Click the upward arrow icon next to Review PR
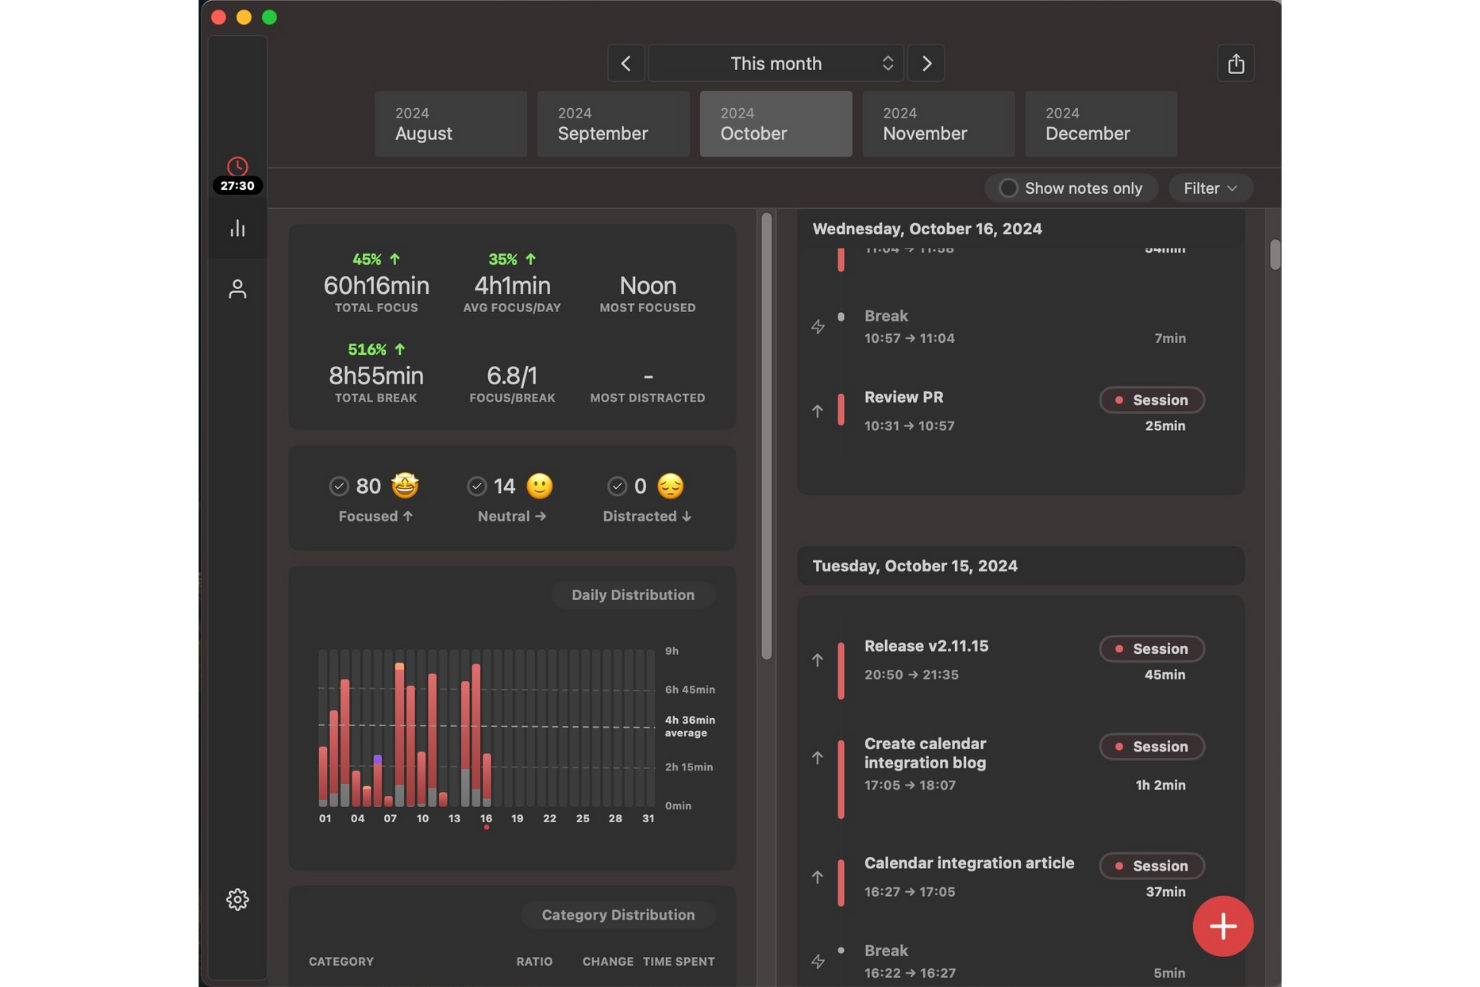1480x987 pixels. point(818,411)
